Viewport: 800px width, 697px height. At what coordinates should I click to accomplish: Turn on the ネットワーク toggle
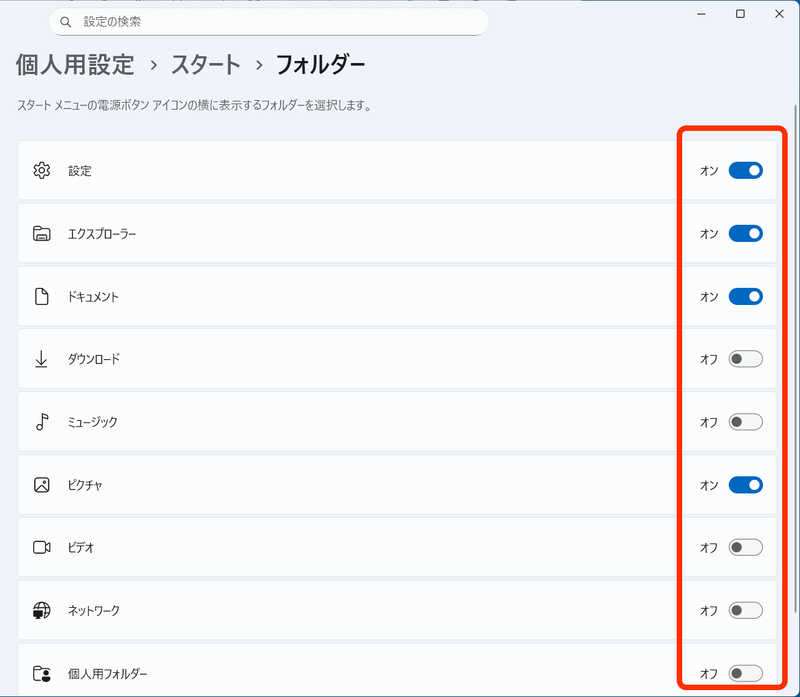pos(748,610)
